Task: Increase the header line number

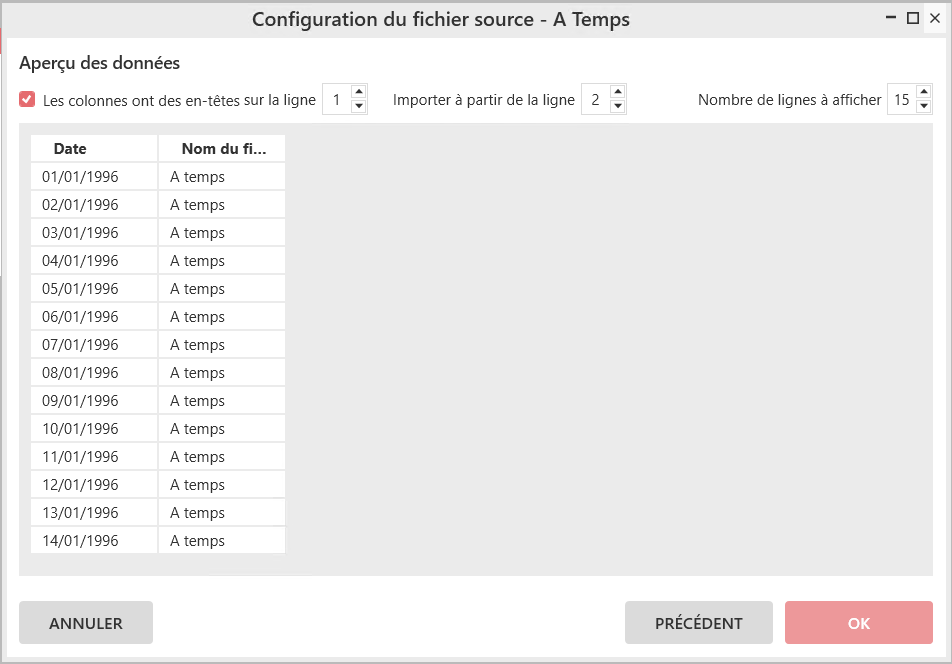Action: (x=359, y=93)
